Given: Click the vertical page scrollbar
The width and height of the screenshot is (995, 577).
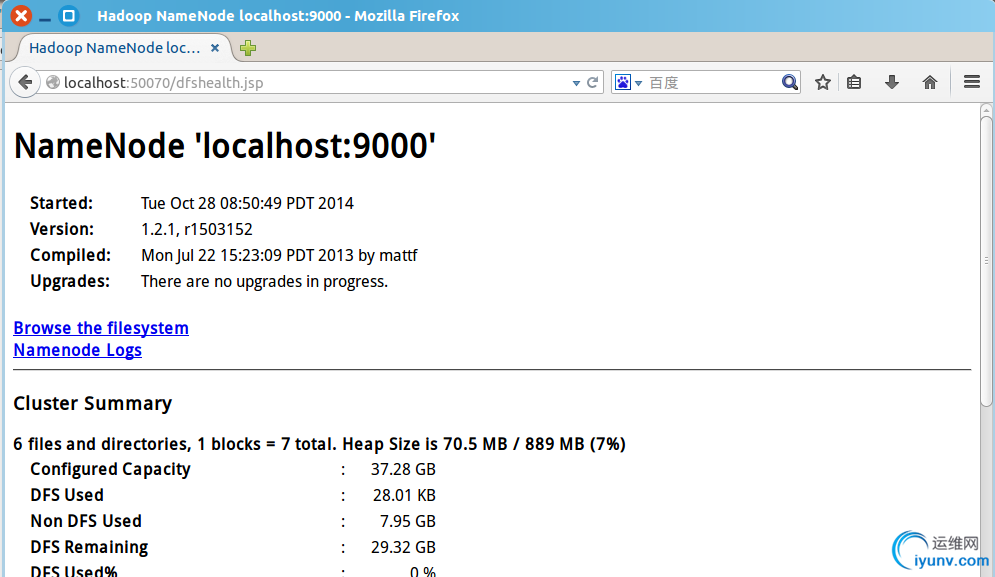Looking at the screenshot, I should click(985, 340).
